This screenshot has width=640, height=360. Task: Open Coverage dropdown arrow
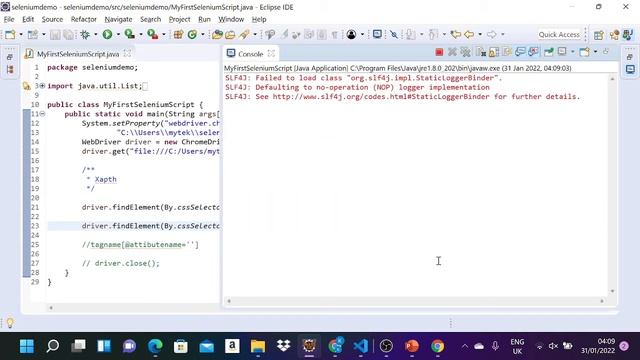pyautogui.click(x=141, y=35)
